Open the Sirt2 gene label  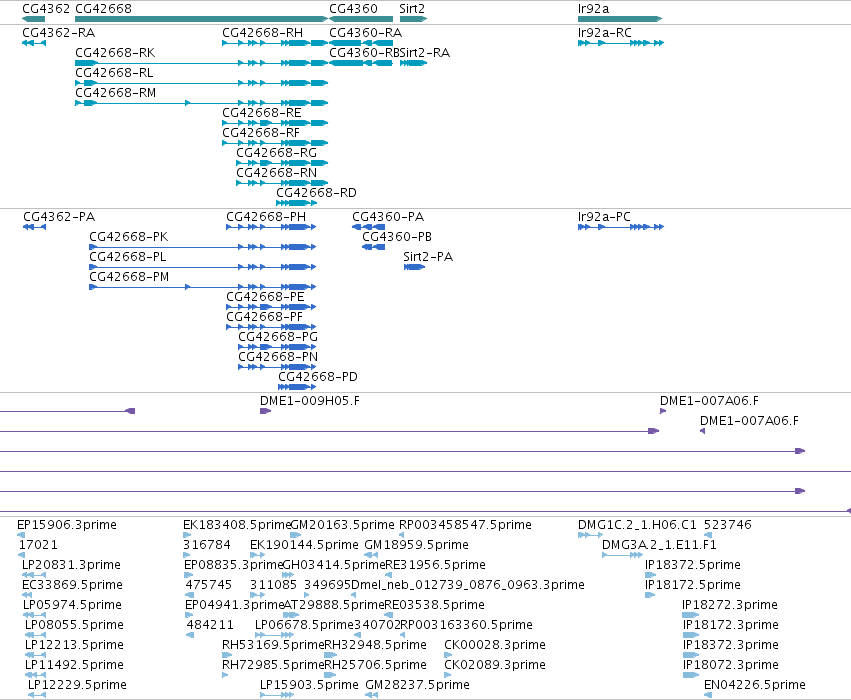tap(412, 9)
